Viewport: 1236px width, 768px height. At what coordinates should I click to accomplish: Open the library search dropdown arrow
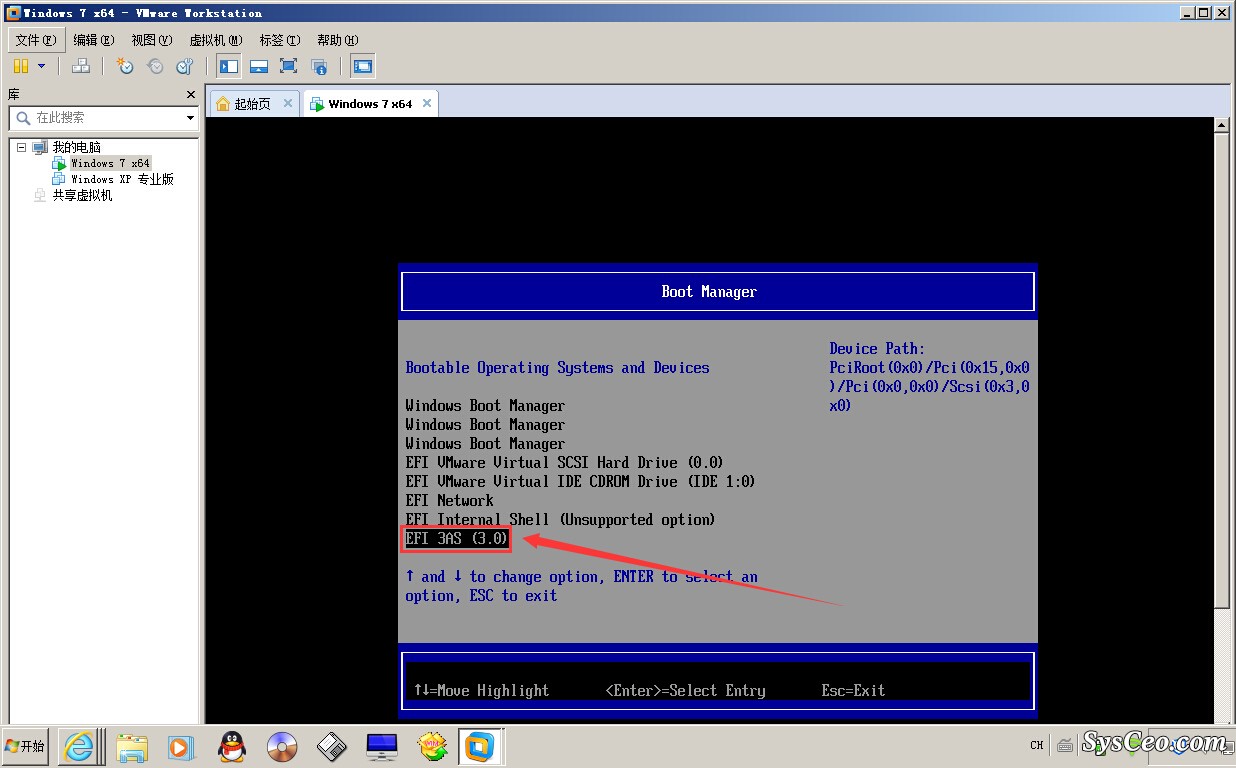coord(190,118)
